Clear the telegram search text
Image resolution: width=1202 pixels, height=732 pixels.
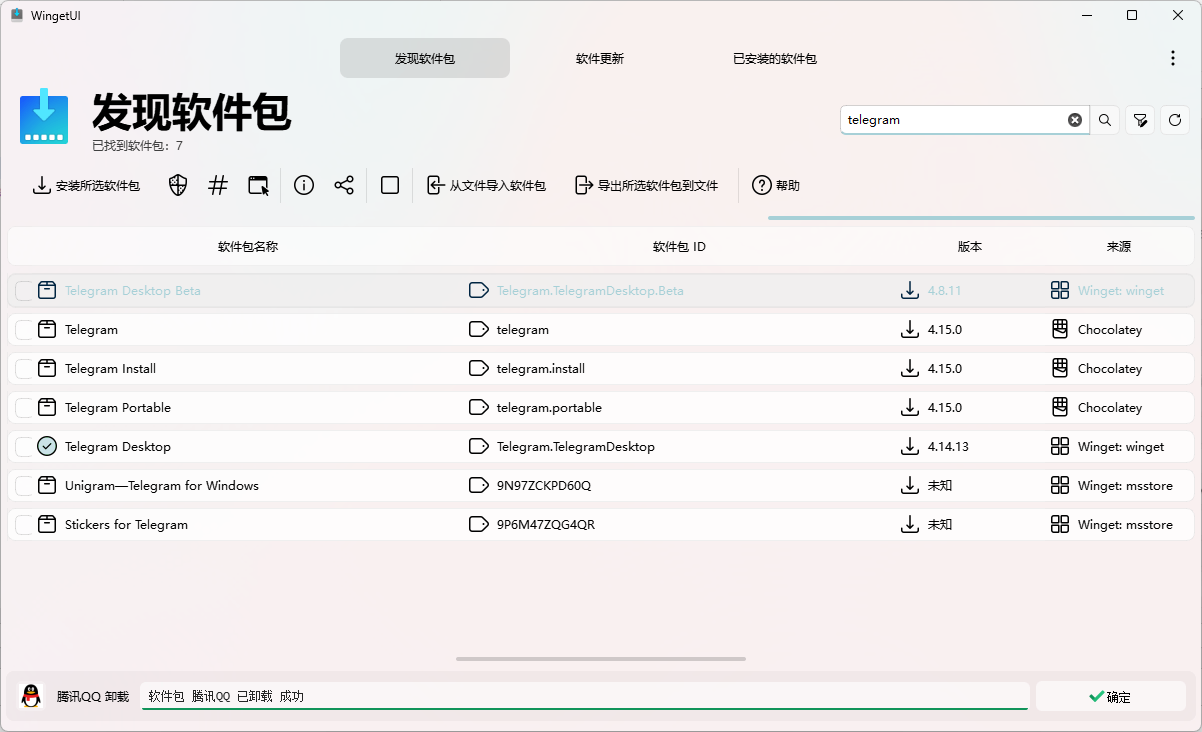click(x=1075, y=120)
